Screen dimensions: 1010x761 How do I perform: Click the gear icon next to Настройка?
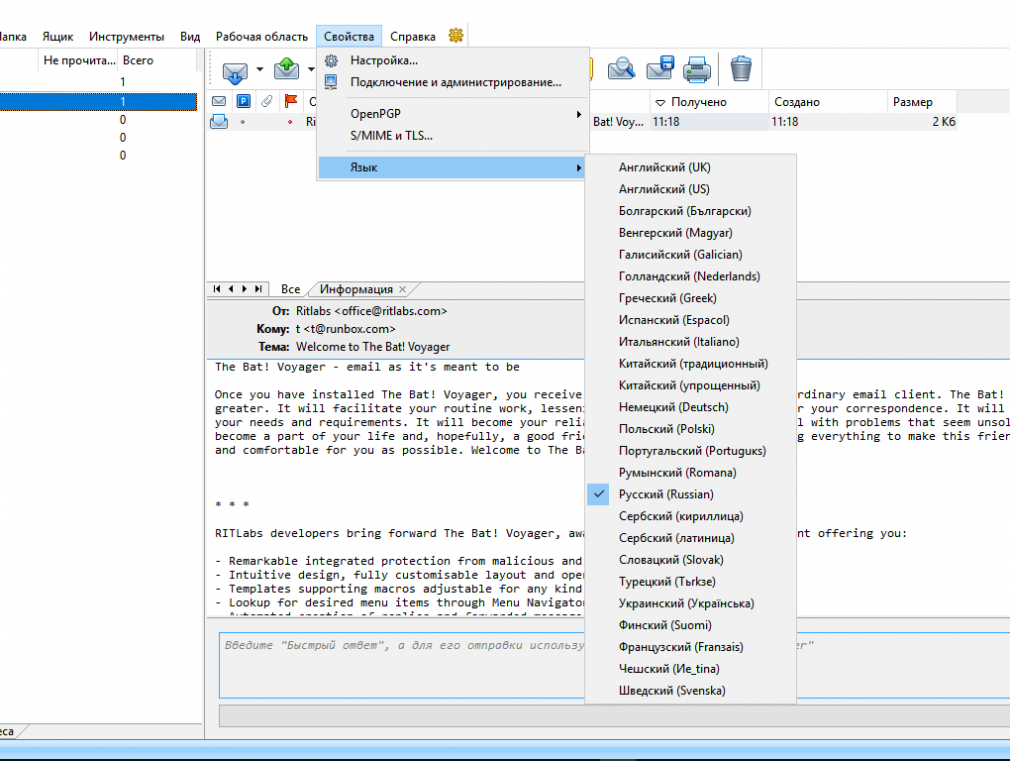coord(331,61)
